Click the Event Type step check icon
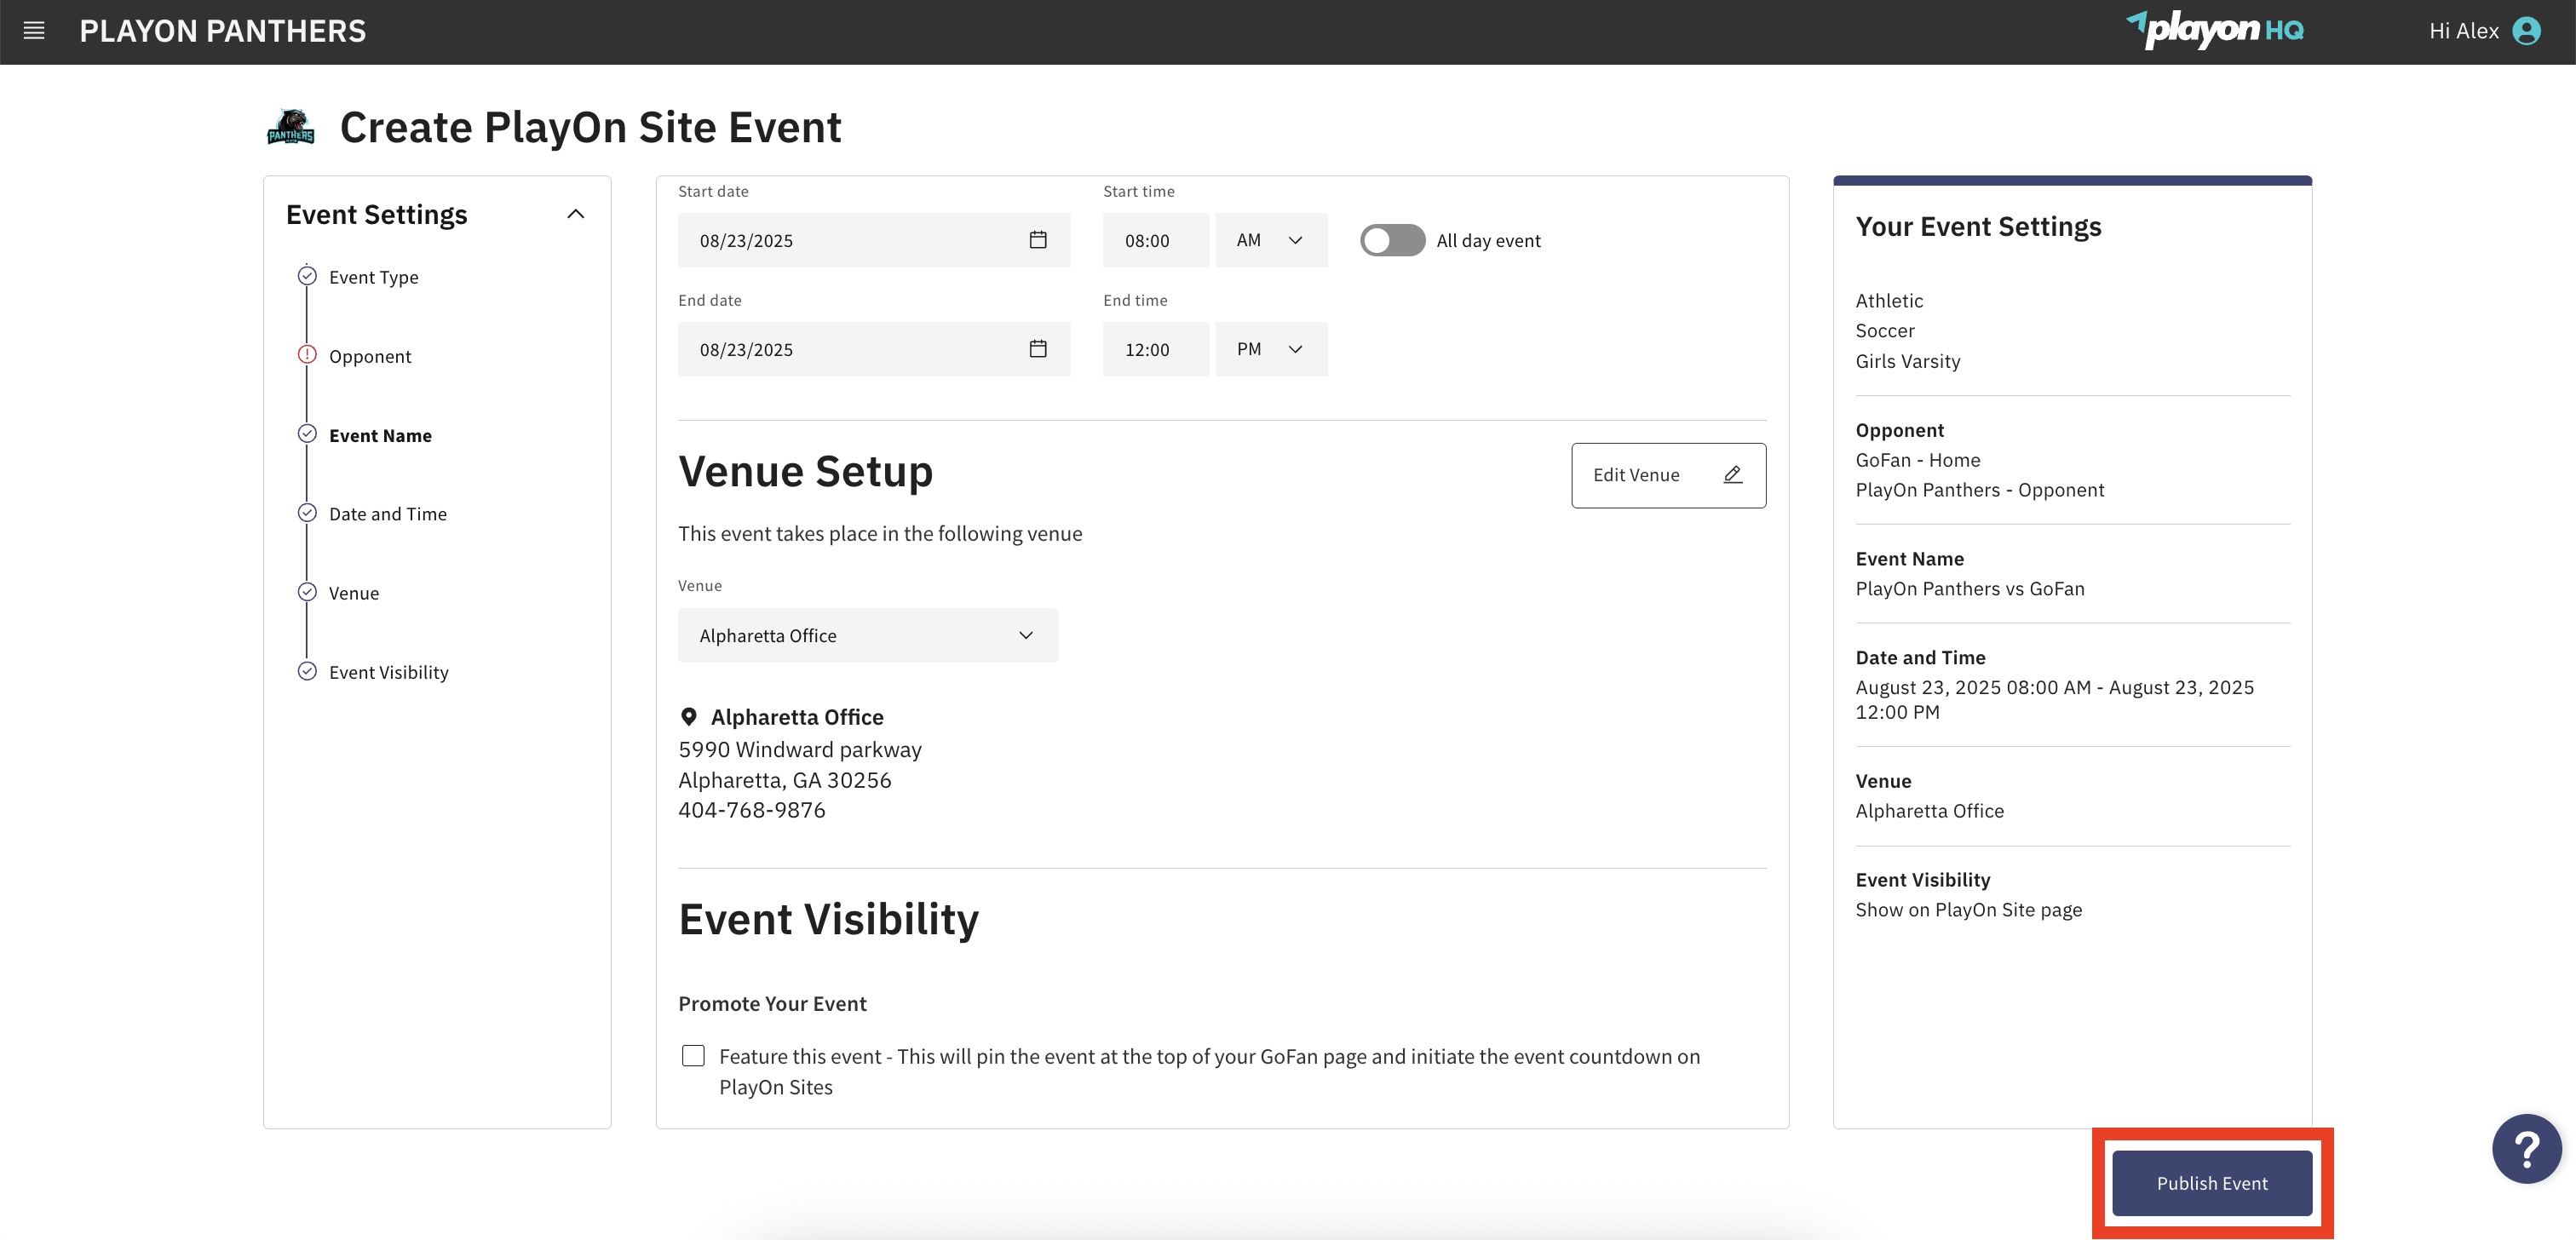 307,276
